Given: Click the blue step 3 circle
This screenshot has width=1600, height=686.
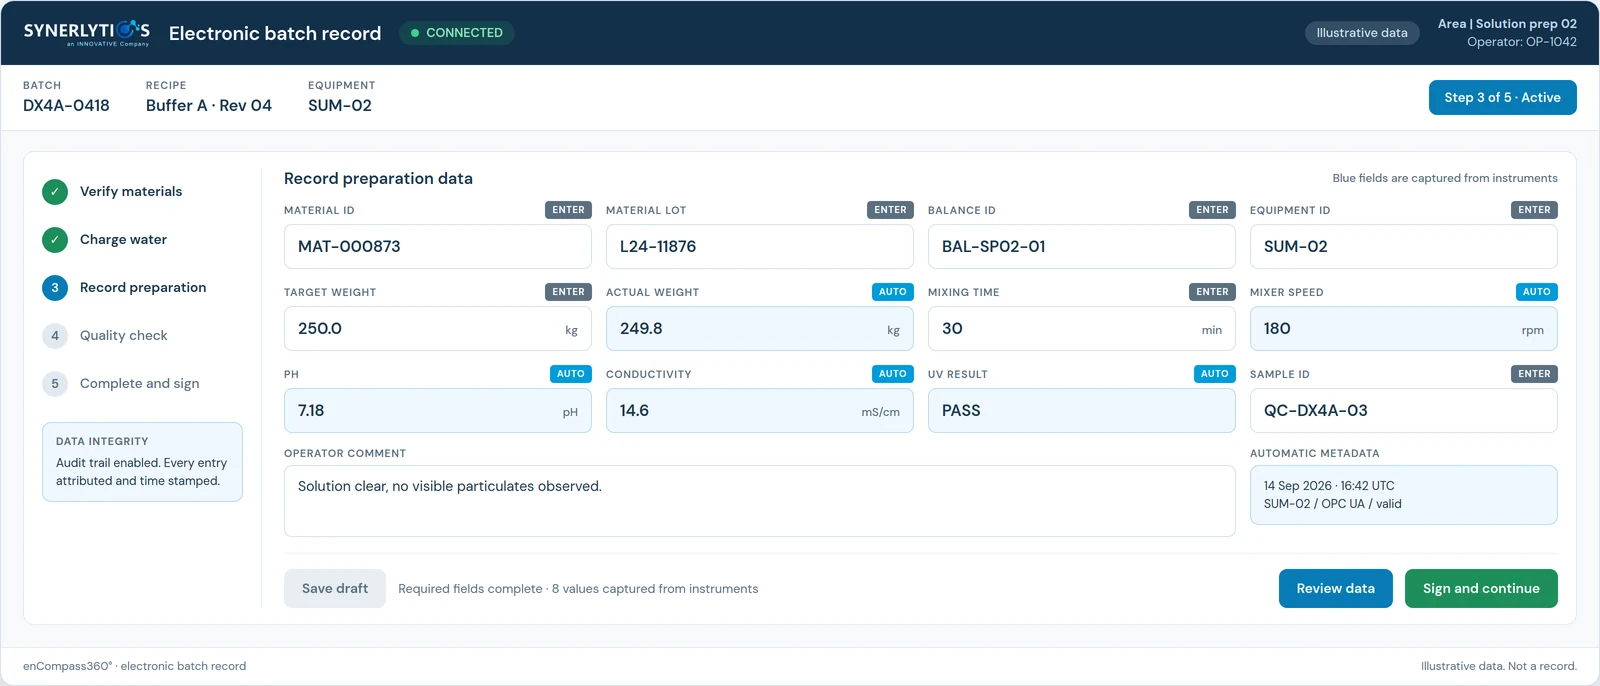Looking at the screenshot, I should [x=55, y=287].
